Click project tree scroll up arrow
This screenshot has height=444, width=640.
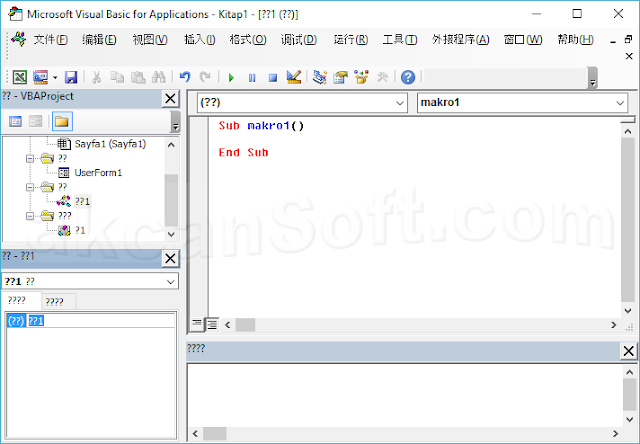coord(171,144)
